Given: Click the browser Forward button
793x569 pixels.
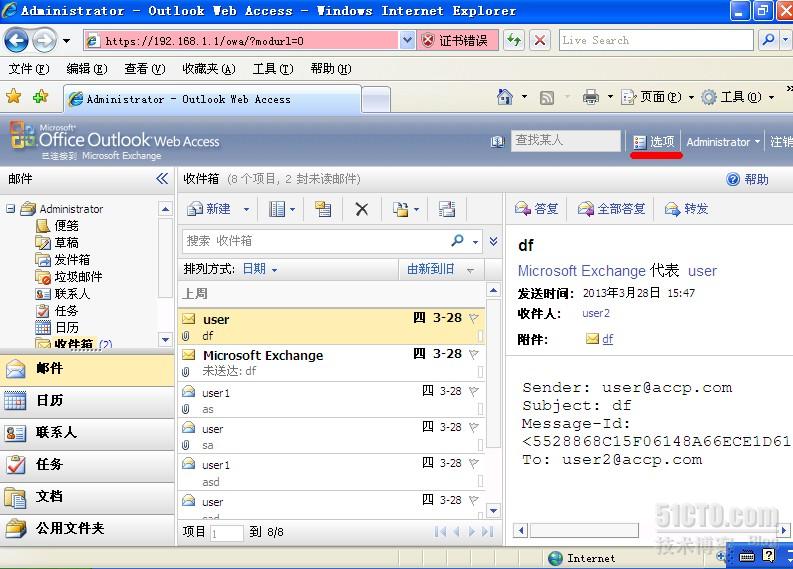Looking at the screenshot, I should pyautogui.click(x=44, y=40).
